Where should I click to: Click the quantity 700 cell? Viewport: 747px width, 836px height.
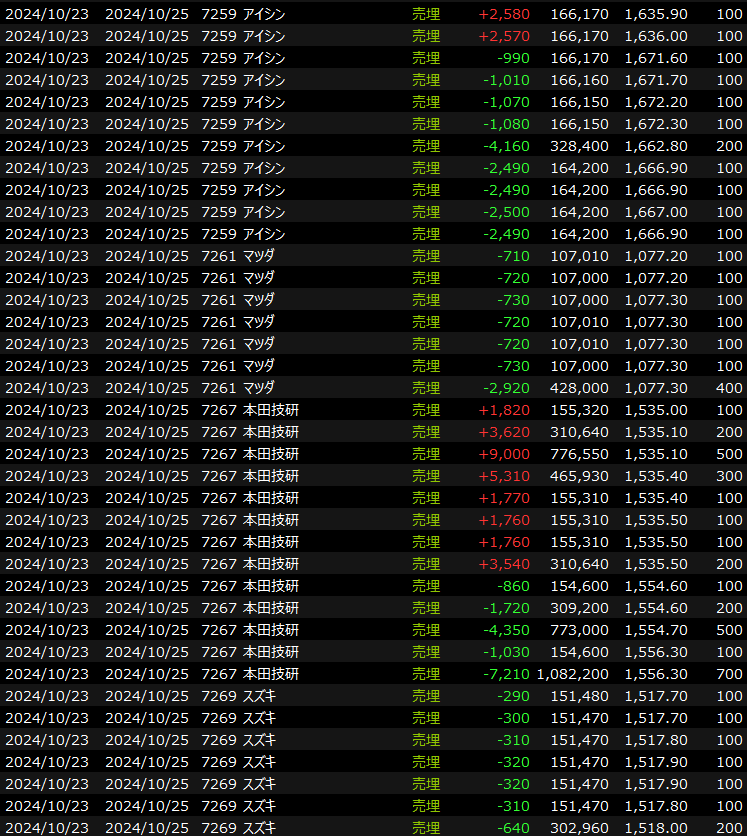coord(729,674)
